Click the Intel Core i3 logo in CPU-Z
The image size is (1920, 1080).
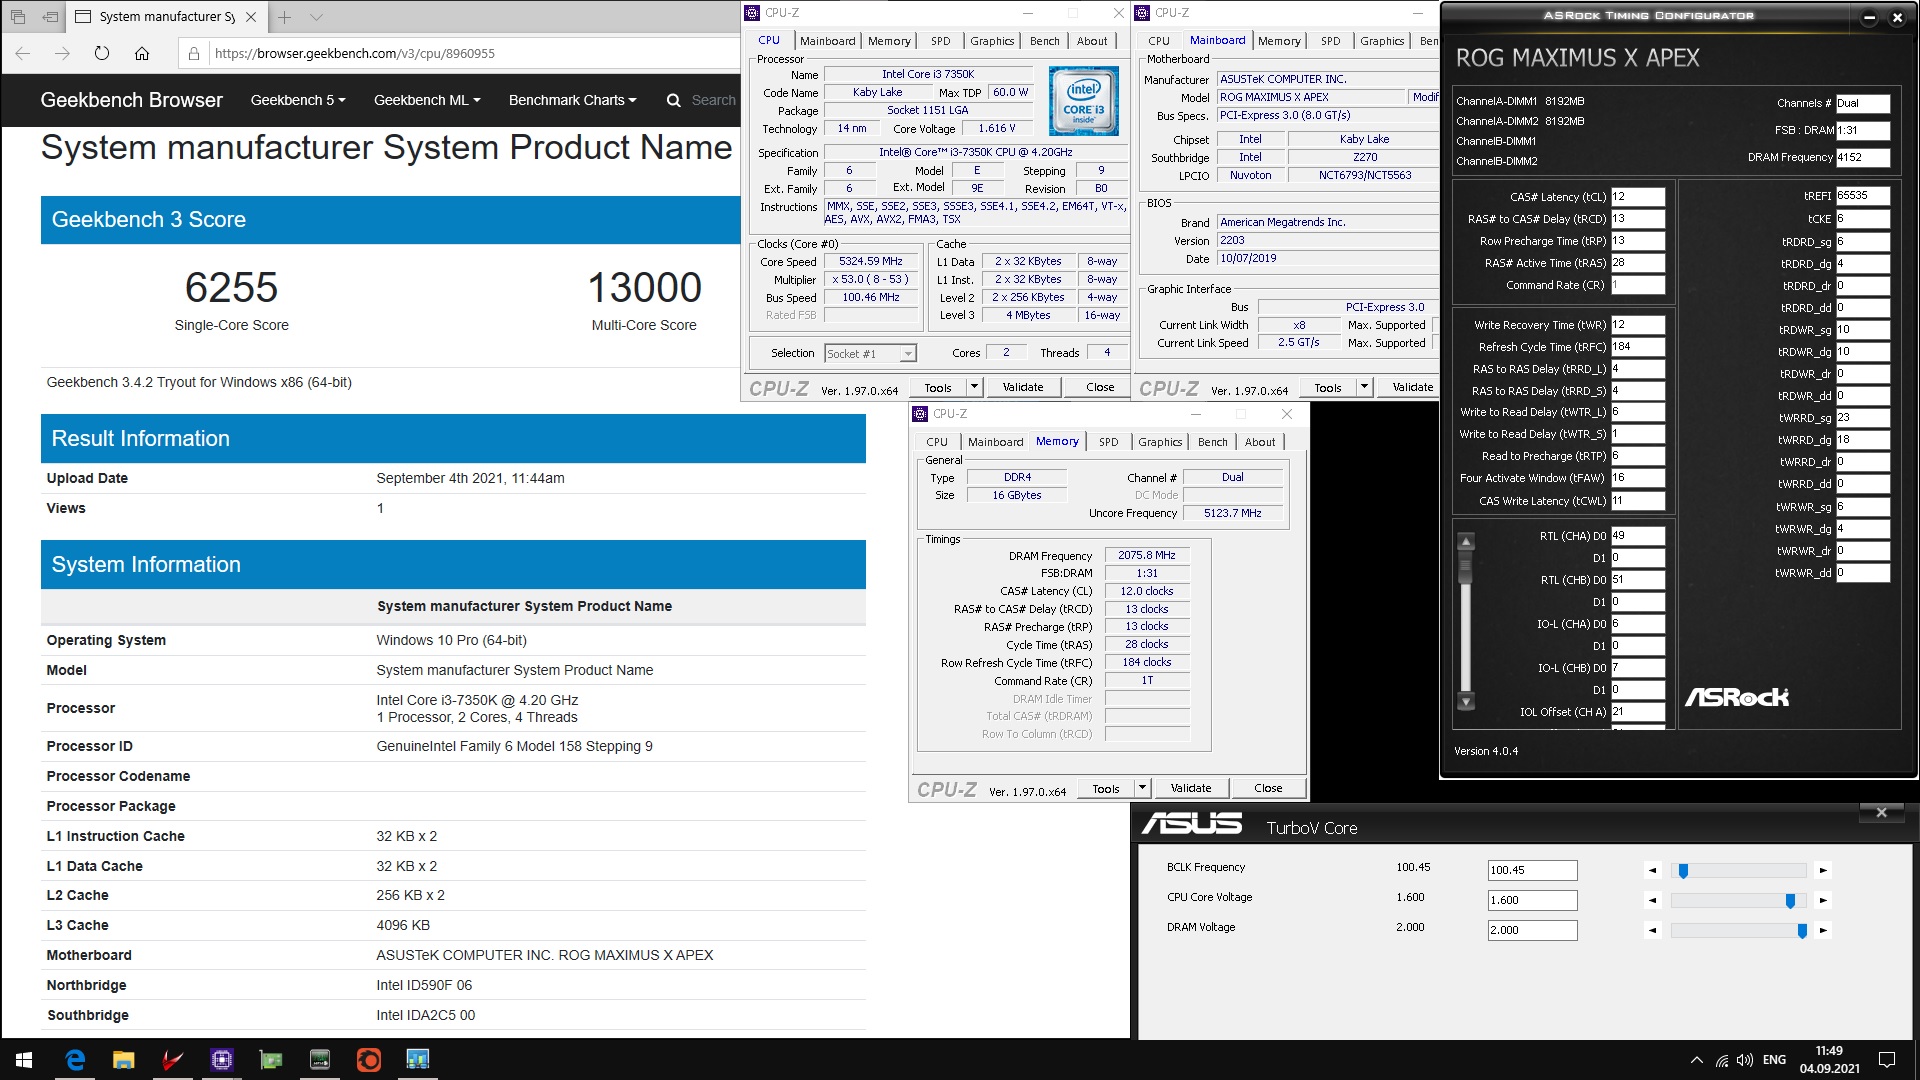1083,101
